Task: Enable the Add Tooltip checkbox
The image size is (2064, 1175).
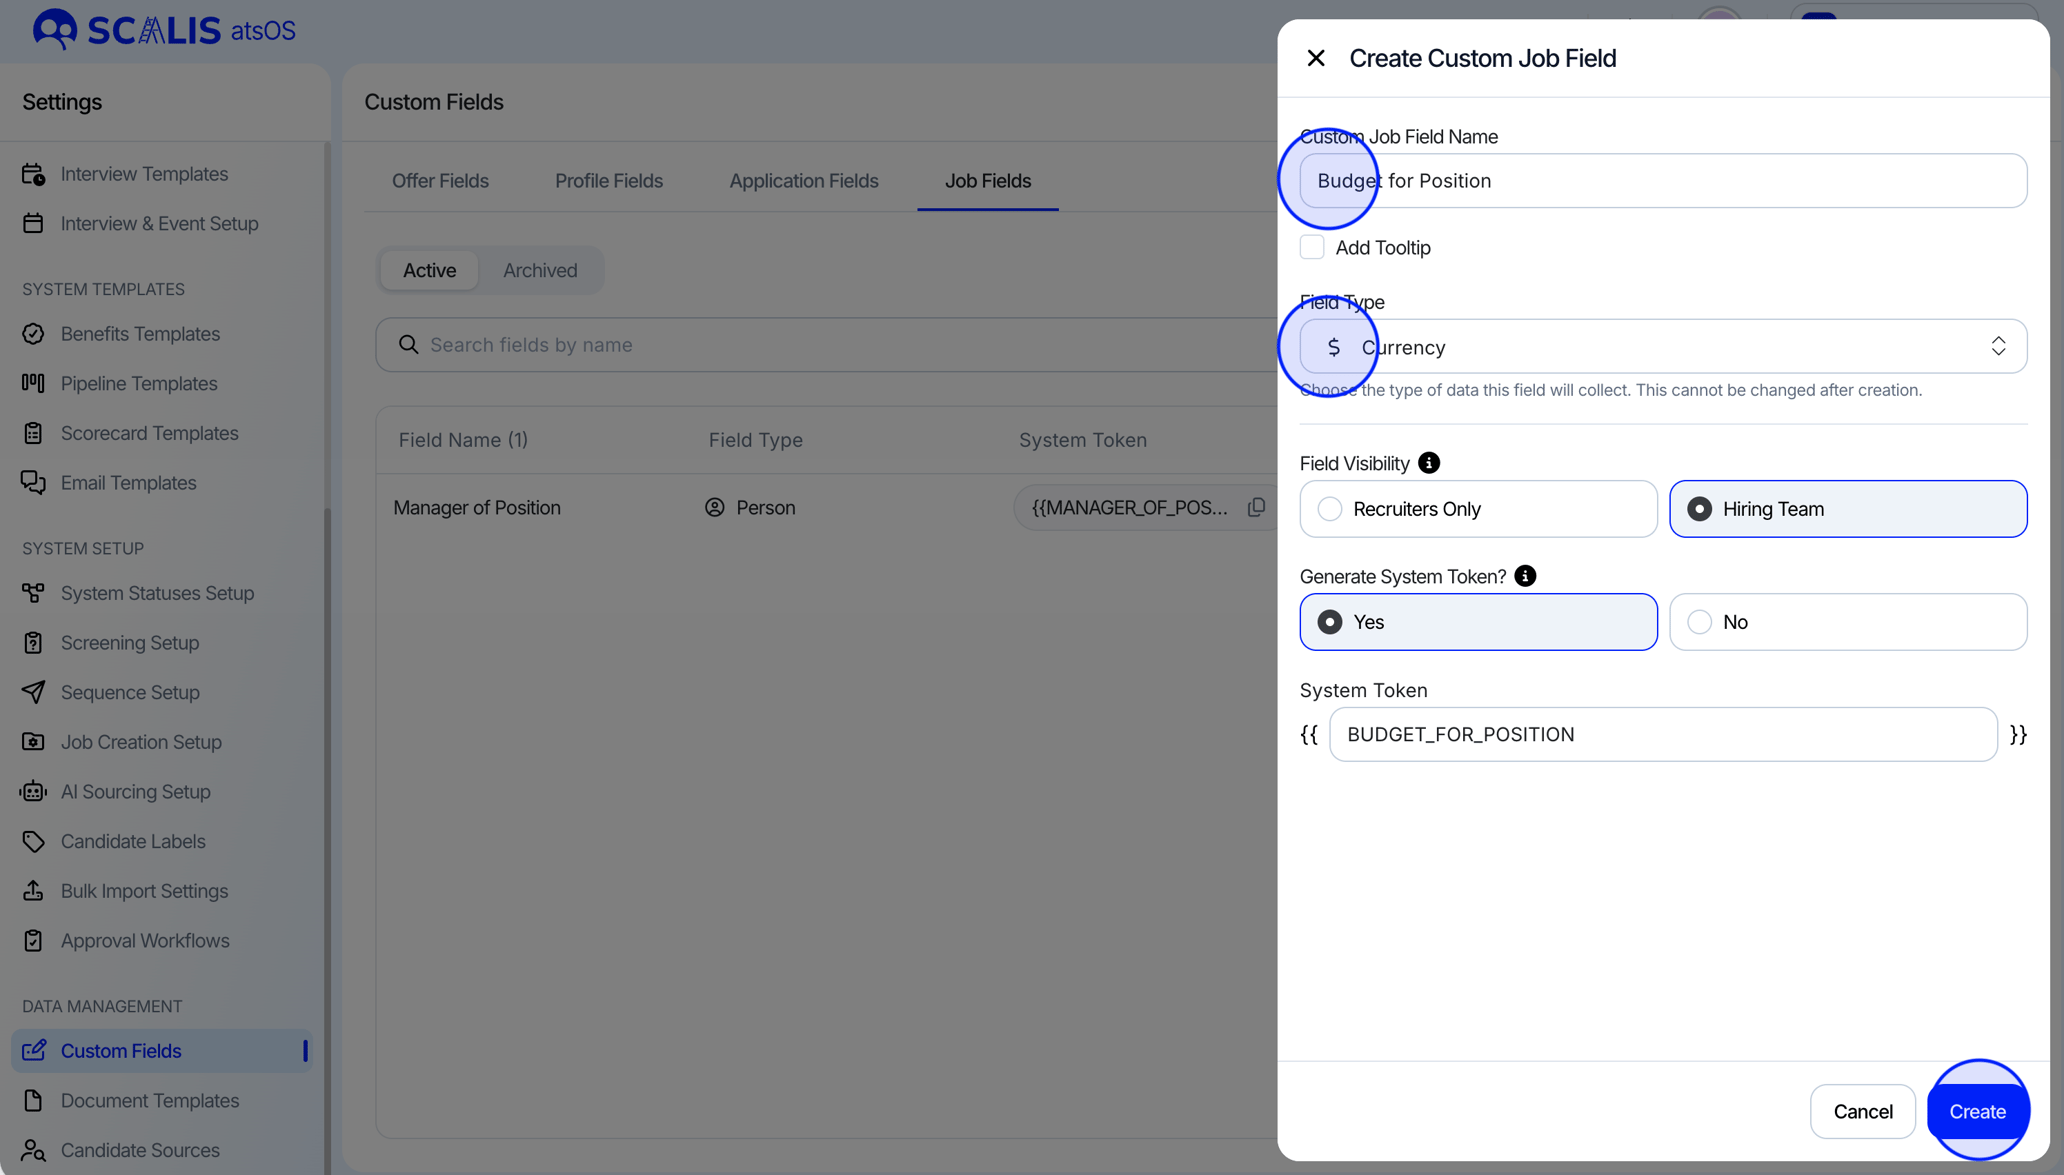Action: (x=1312, y=247)
